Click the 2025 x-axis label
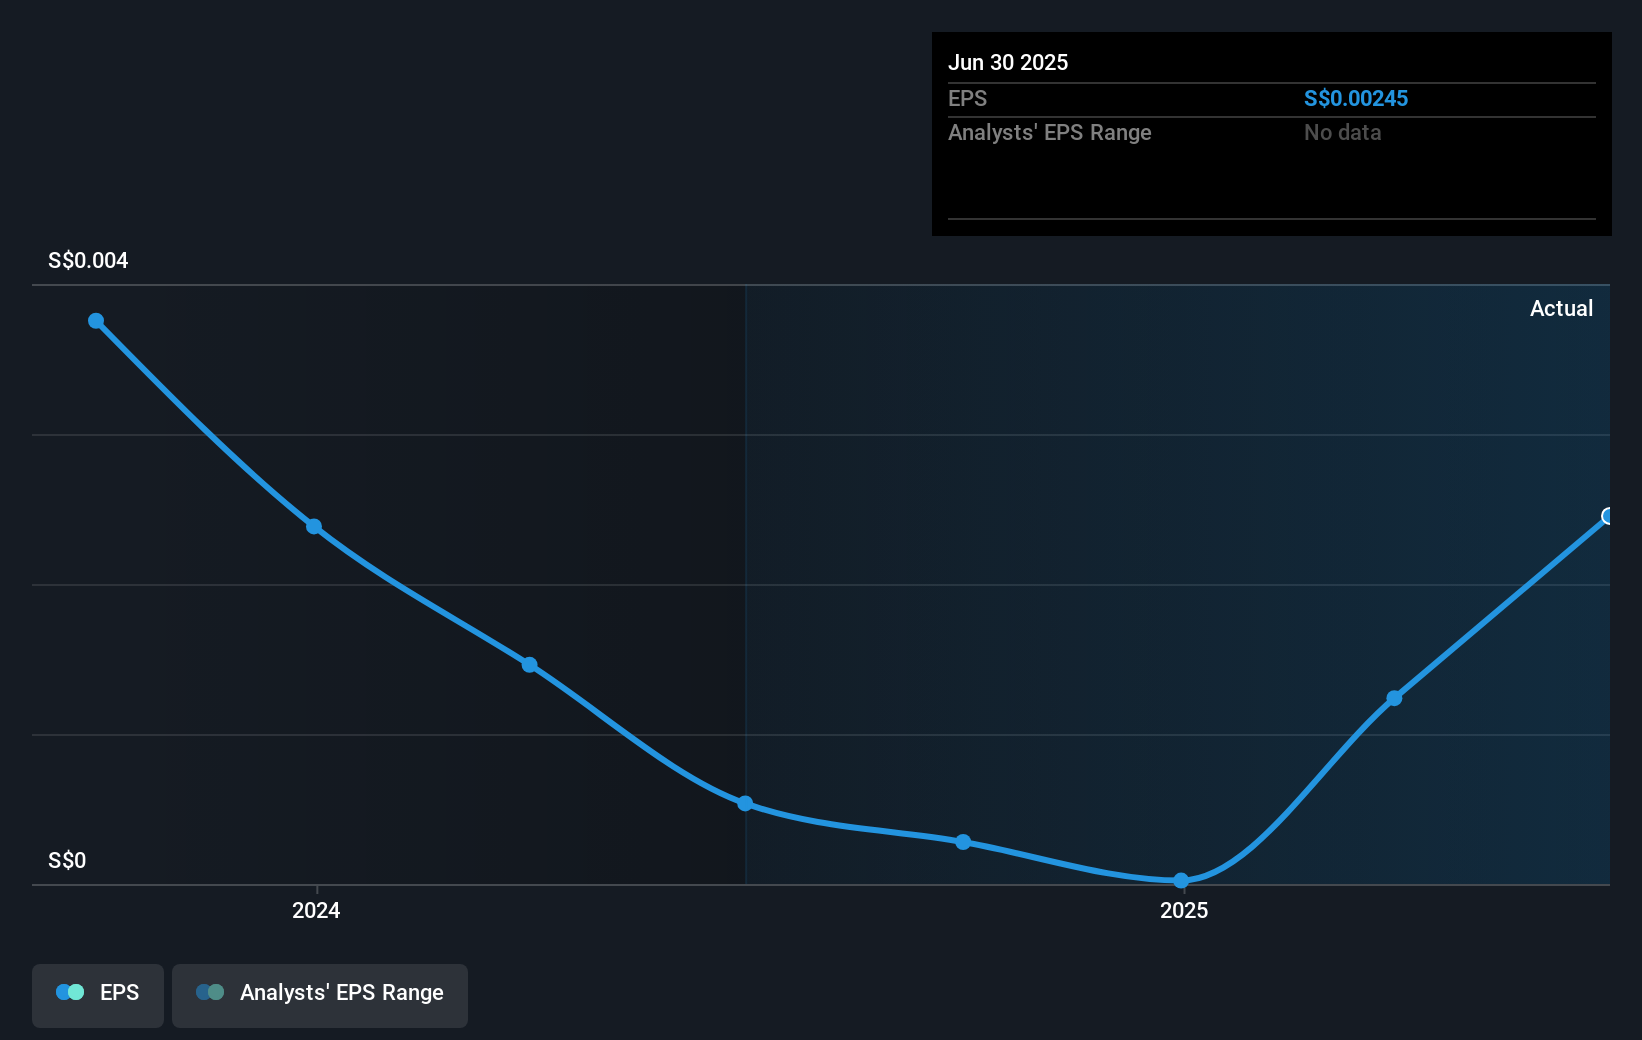 coord(1184,910)
